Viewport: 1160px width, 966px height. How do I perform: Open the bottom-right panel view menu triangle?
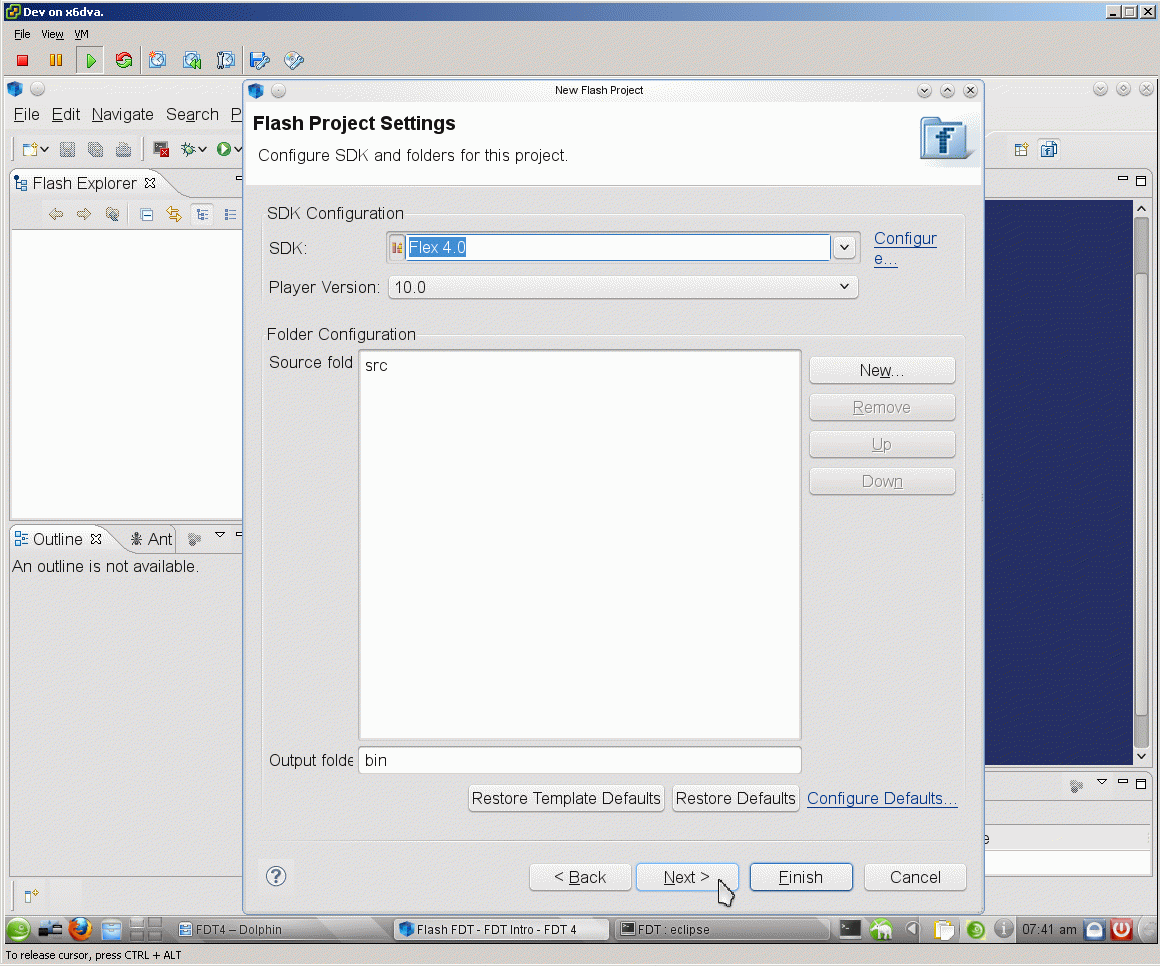click(x=1102, y=782)
